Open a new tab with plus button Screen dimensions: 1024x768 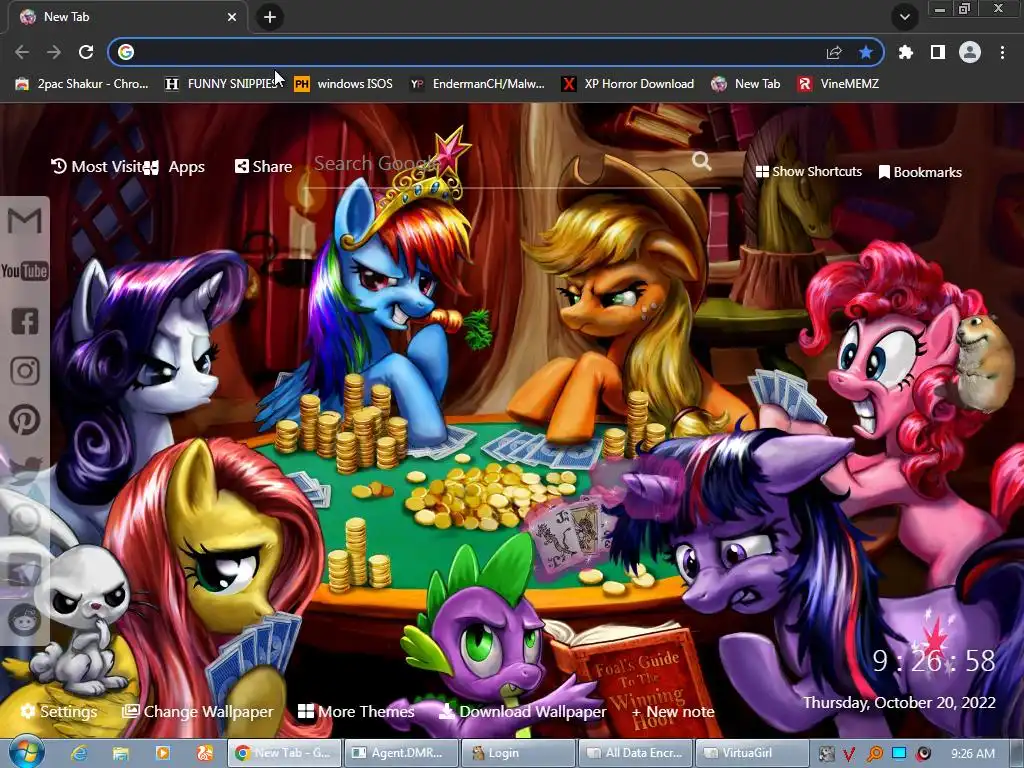(x=270, y=17)
